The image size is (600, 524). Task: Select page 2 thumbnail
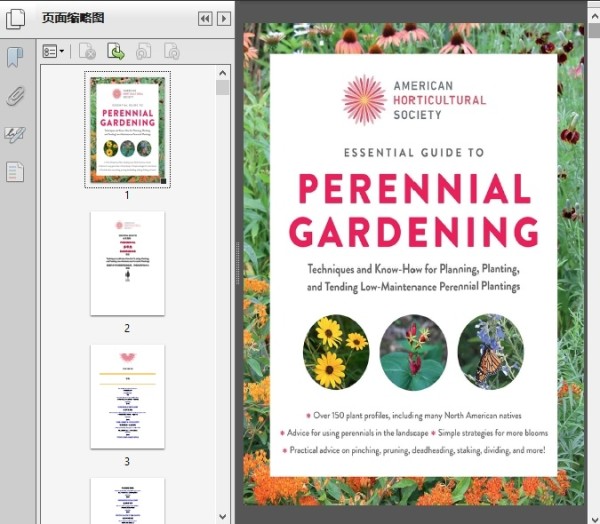coord(127,263)
